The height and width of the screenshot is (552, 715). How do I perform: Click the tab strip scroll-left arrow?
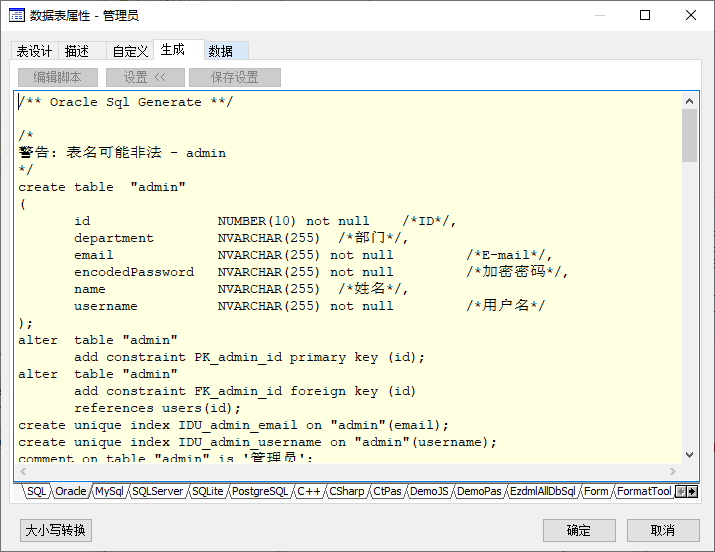[681, 491]
